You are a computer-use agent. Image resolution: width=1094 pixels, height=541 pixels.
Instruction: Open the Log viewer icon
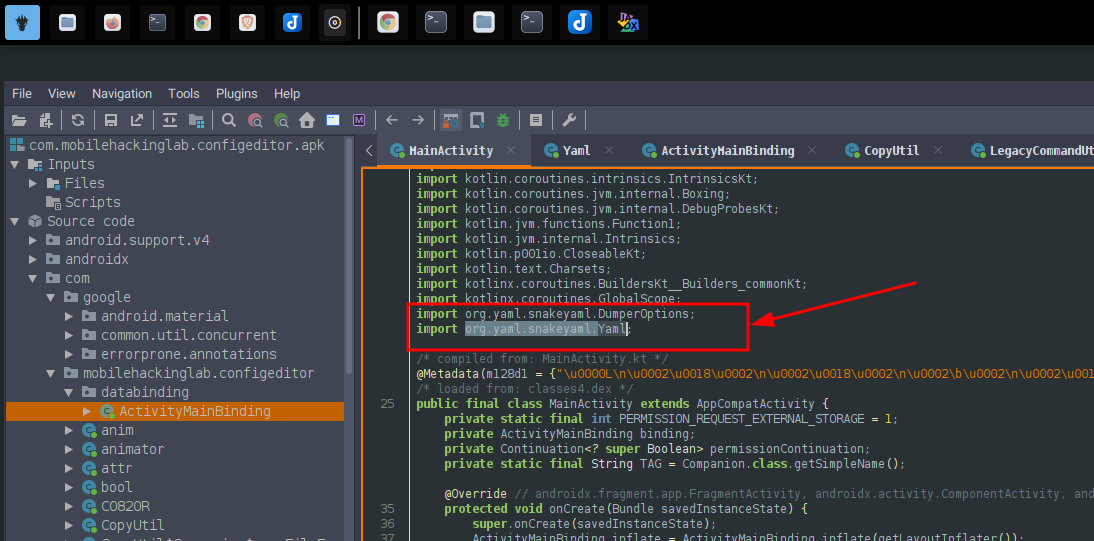pyautogui.click(x=536, y=120)
